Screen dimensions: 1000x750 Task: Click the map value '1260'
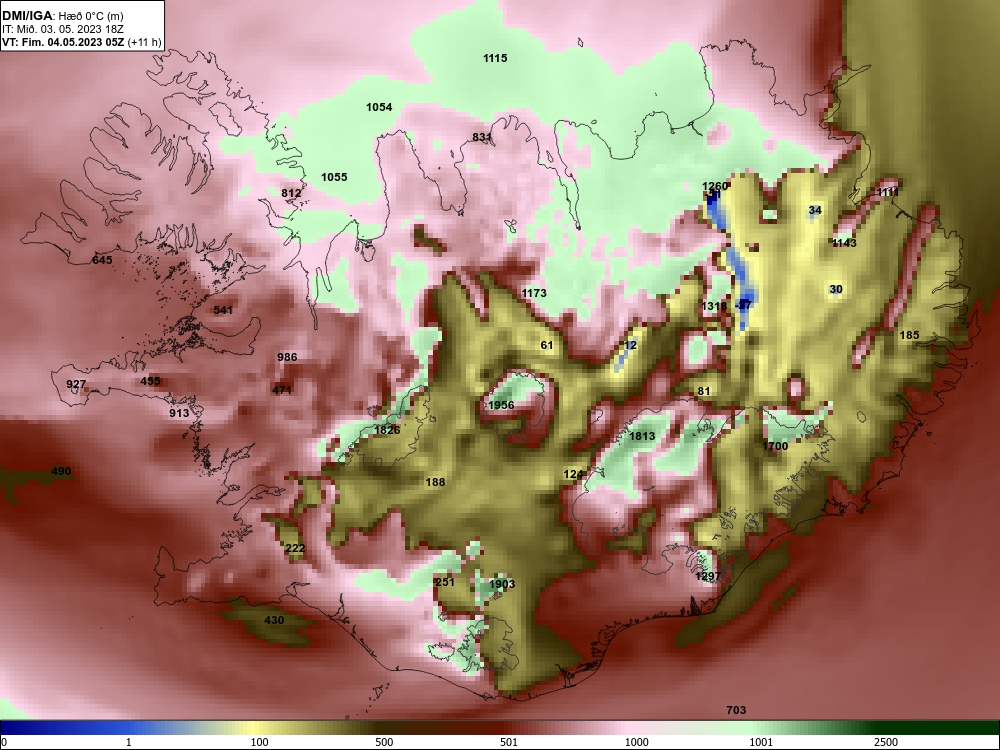pos(715,186)
